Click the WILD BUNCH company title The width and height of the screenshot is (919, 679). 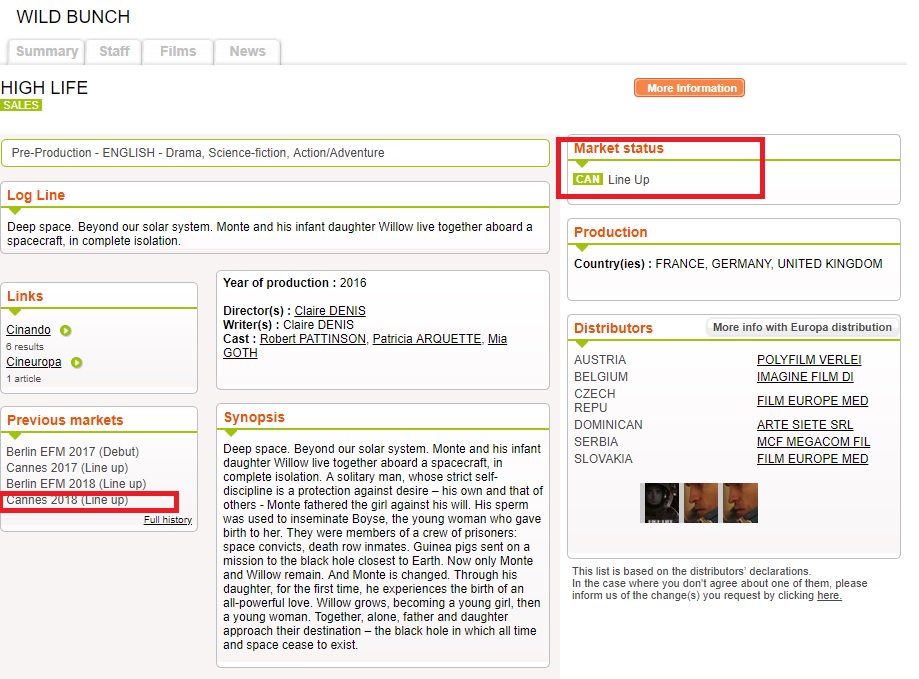pos(73,17)
